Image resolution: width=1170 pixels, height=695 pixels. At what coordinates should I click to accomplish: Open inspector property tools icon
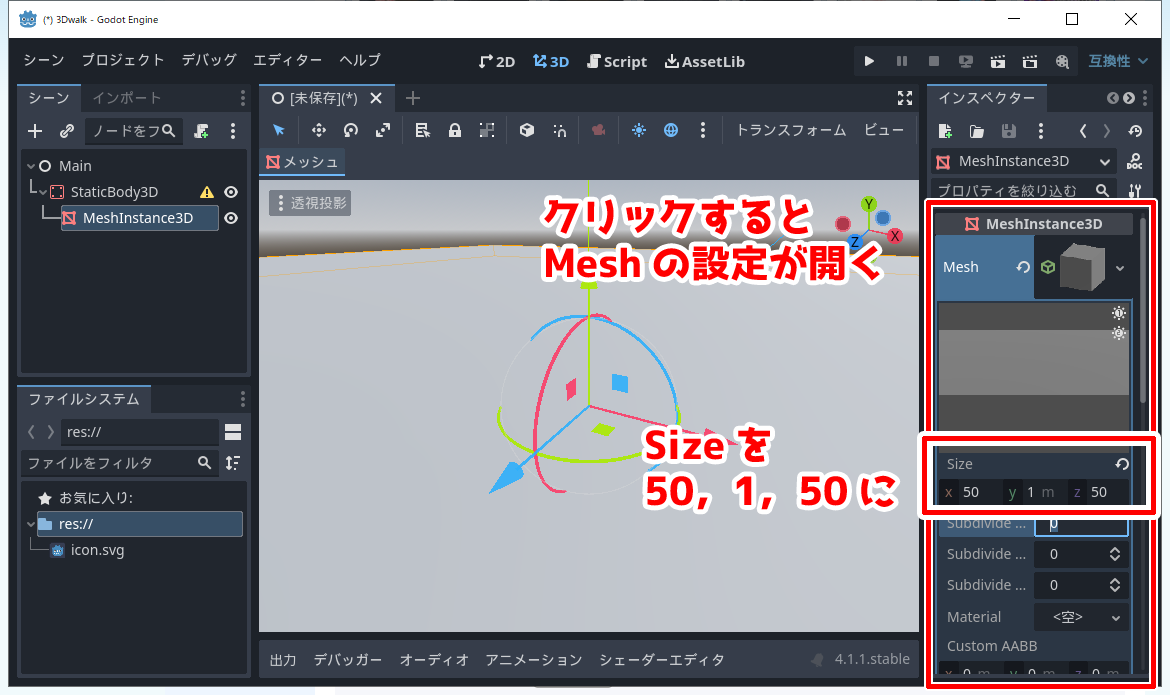[x=1135, y=190]
